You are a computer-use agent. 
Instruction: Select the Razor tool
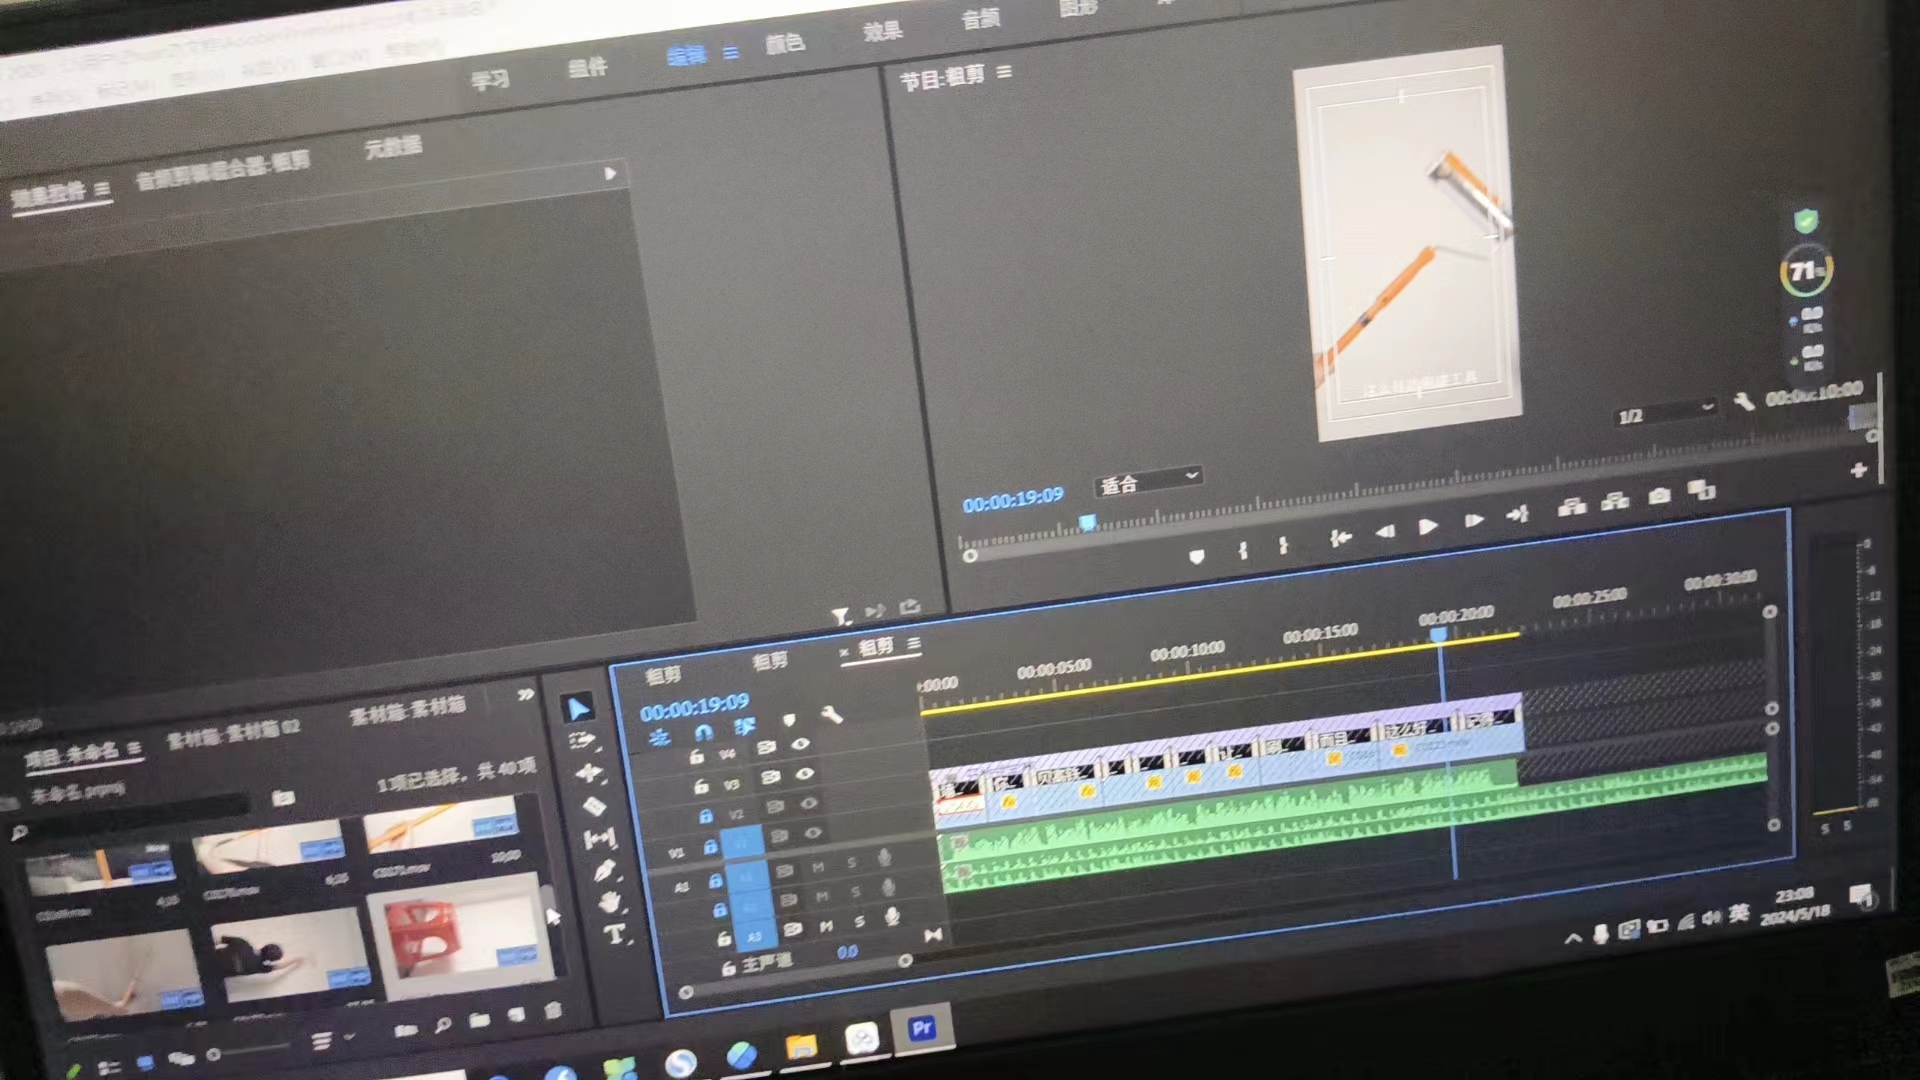click(x=594, y=806)
